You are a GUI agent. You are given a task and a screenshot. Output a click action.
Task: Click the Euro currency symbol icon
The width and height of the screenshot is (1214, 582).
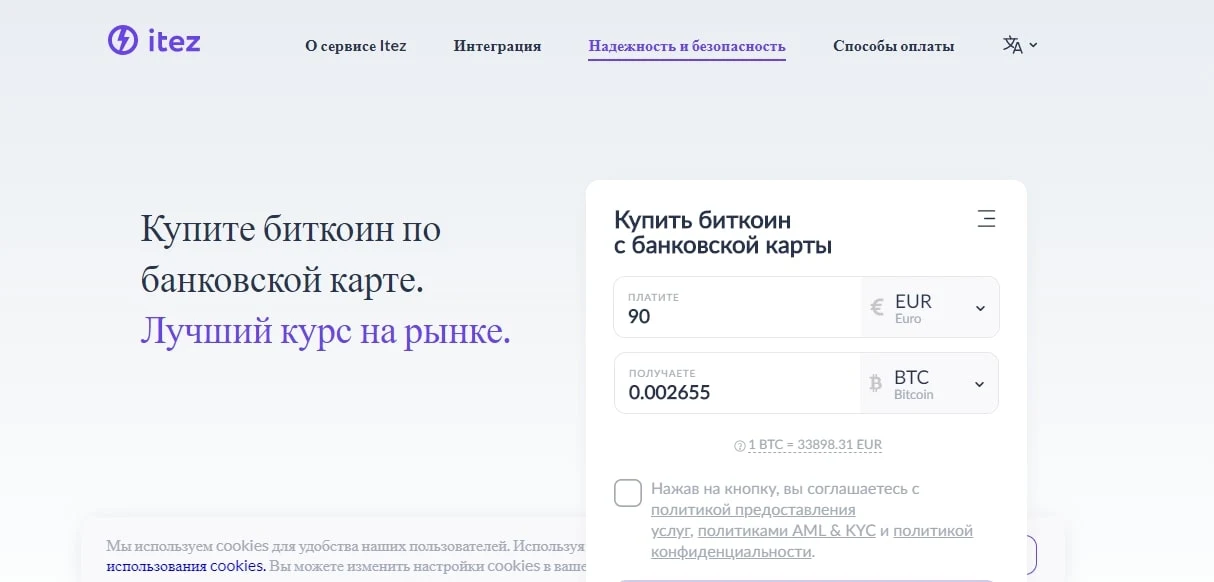tap(877, 308)
